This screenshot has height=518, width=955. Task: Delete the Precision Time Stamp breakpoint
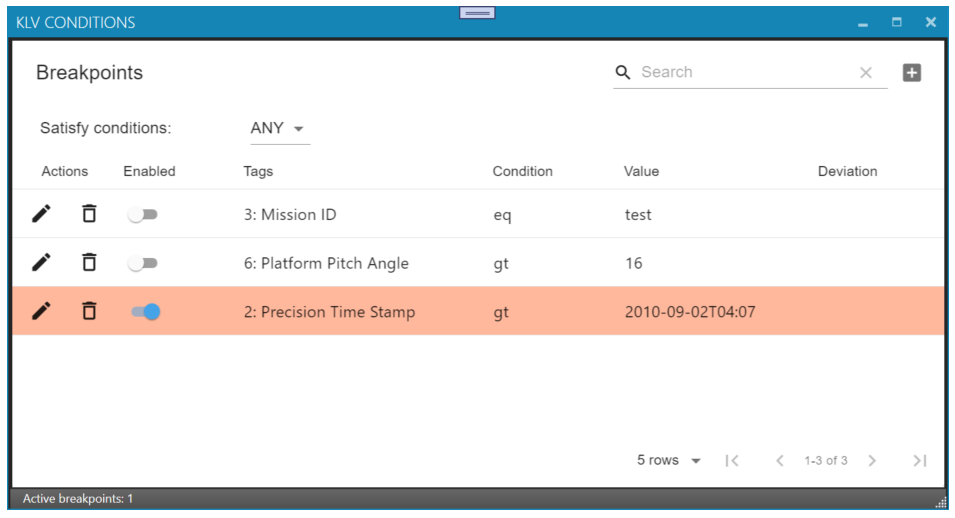click(89, 312)
